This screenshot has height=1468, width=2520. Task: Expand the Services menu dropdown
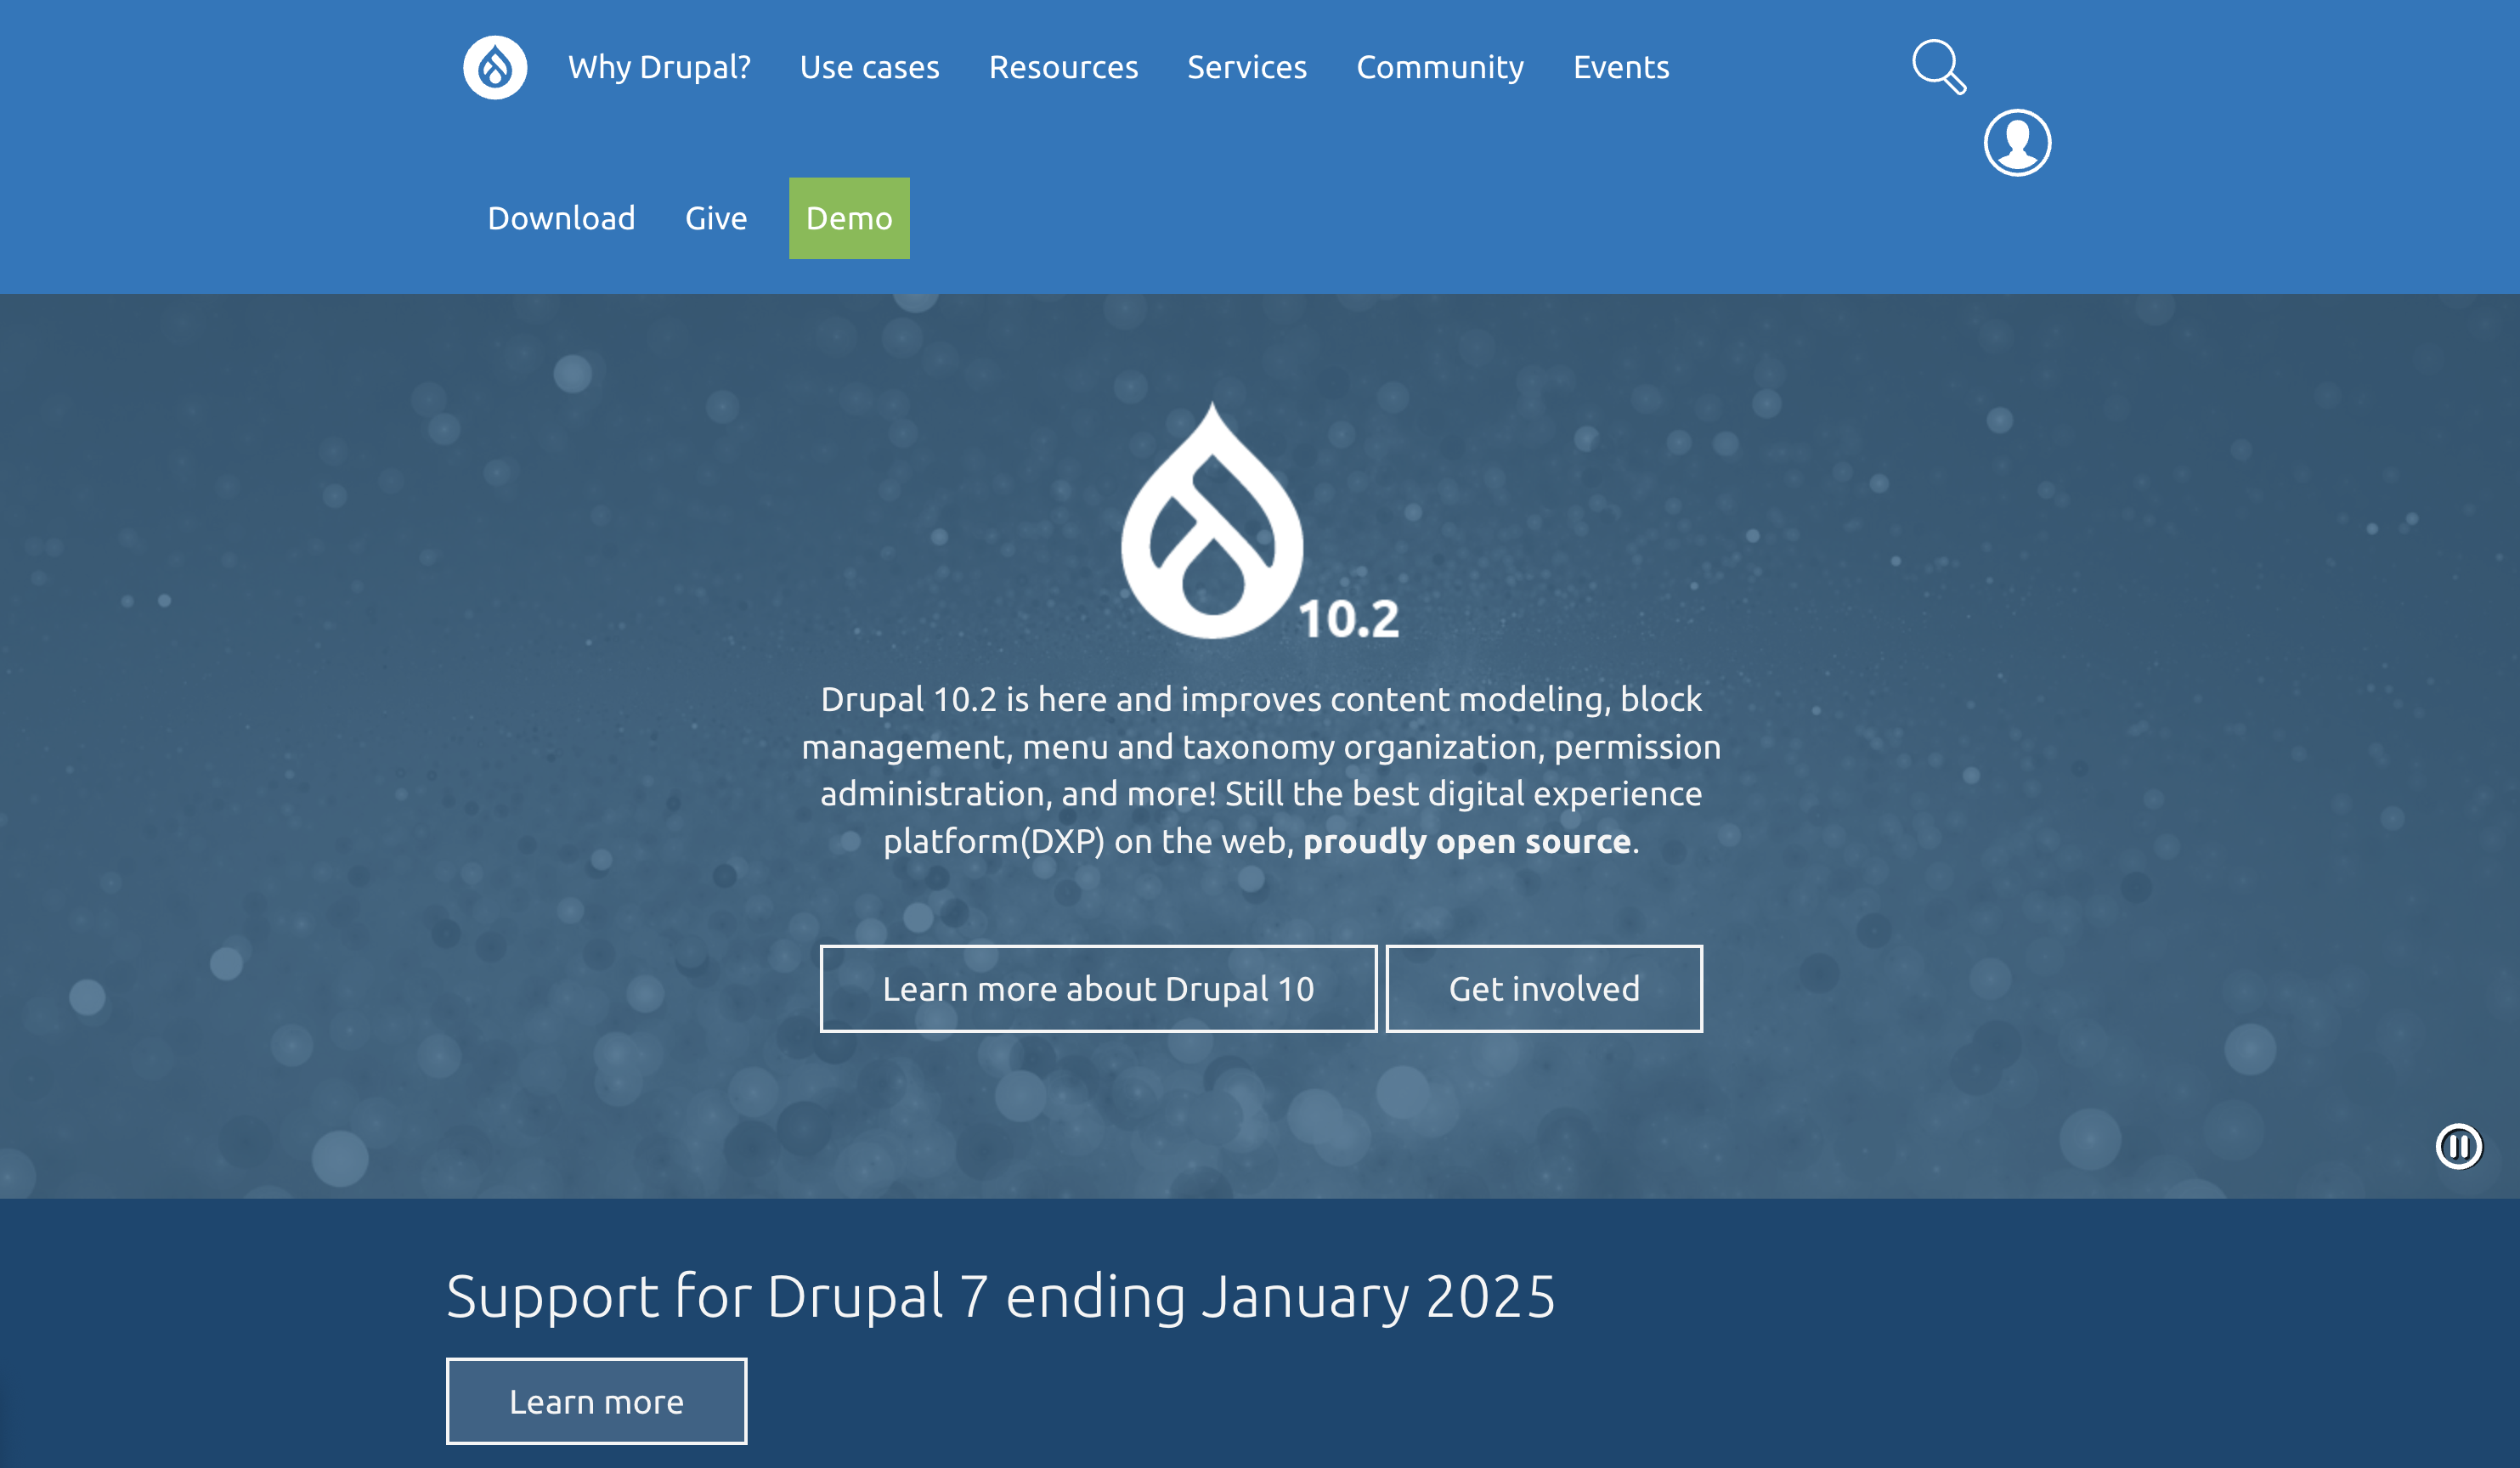tap(1248, 66)
